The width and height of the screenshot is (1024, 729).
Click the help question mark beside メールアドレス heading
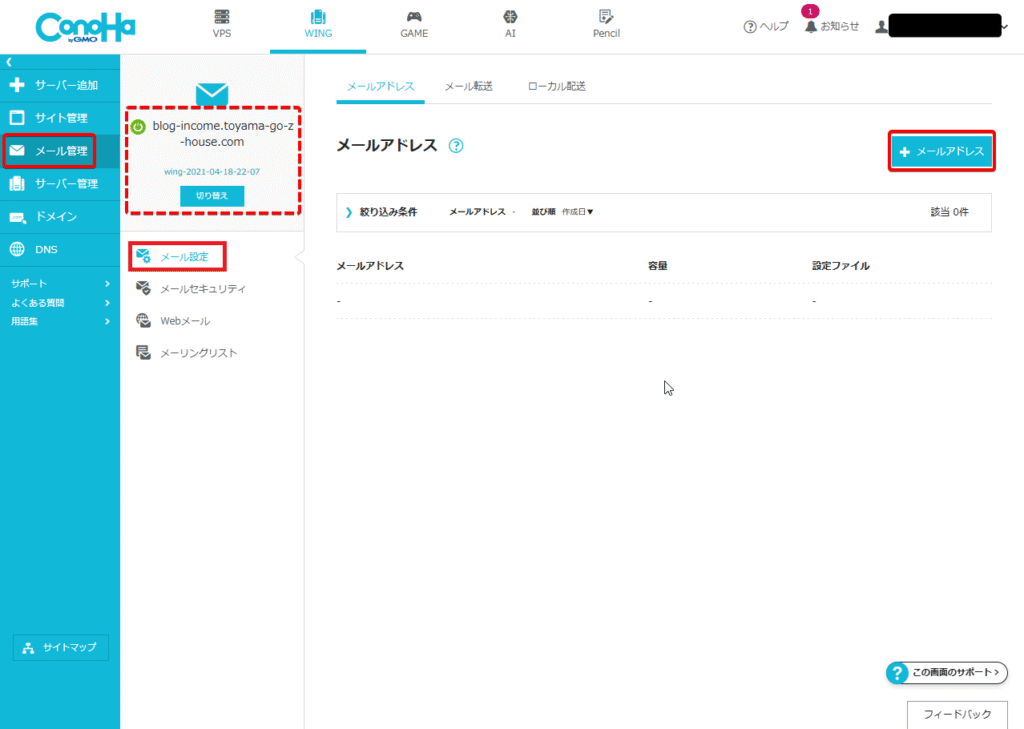point(456,146)
